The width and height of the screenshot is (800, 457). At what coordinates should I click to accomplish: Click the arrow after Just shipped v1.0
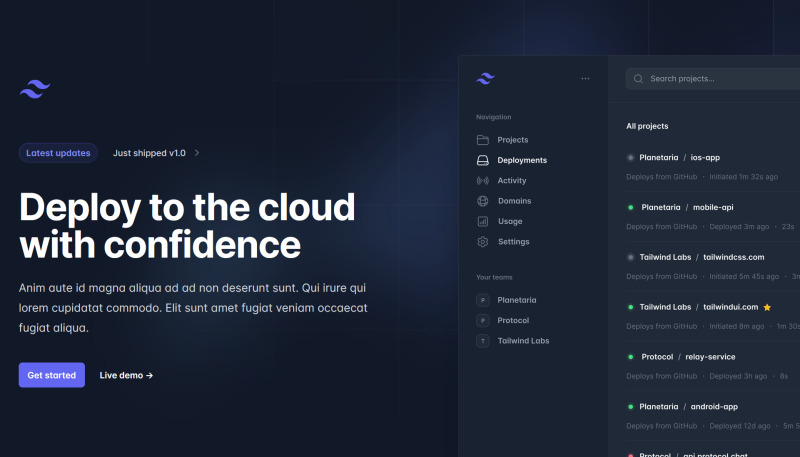tap(197, 153)
